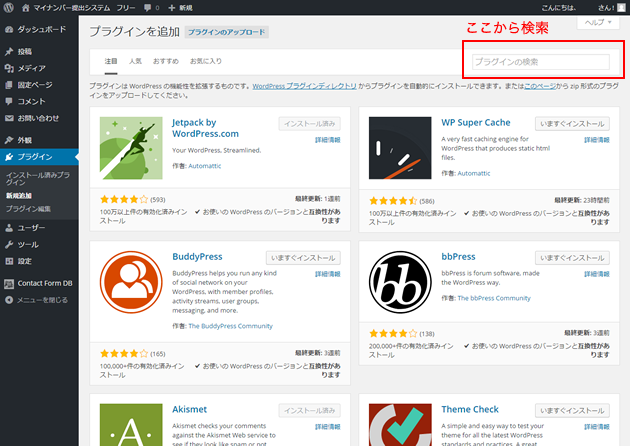Viewport: 630px width, 446px height.
Task: Click the 固定ページ pages icon
Action: (9, 85)
